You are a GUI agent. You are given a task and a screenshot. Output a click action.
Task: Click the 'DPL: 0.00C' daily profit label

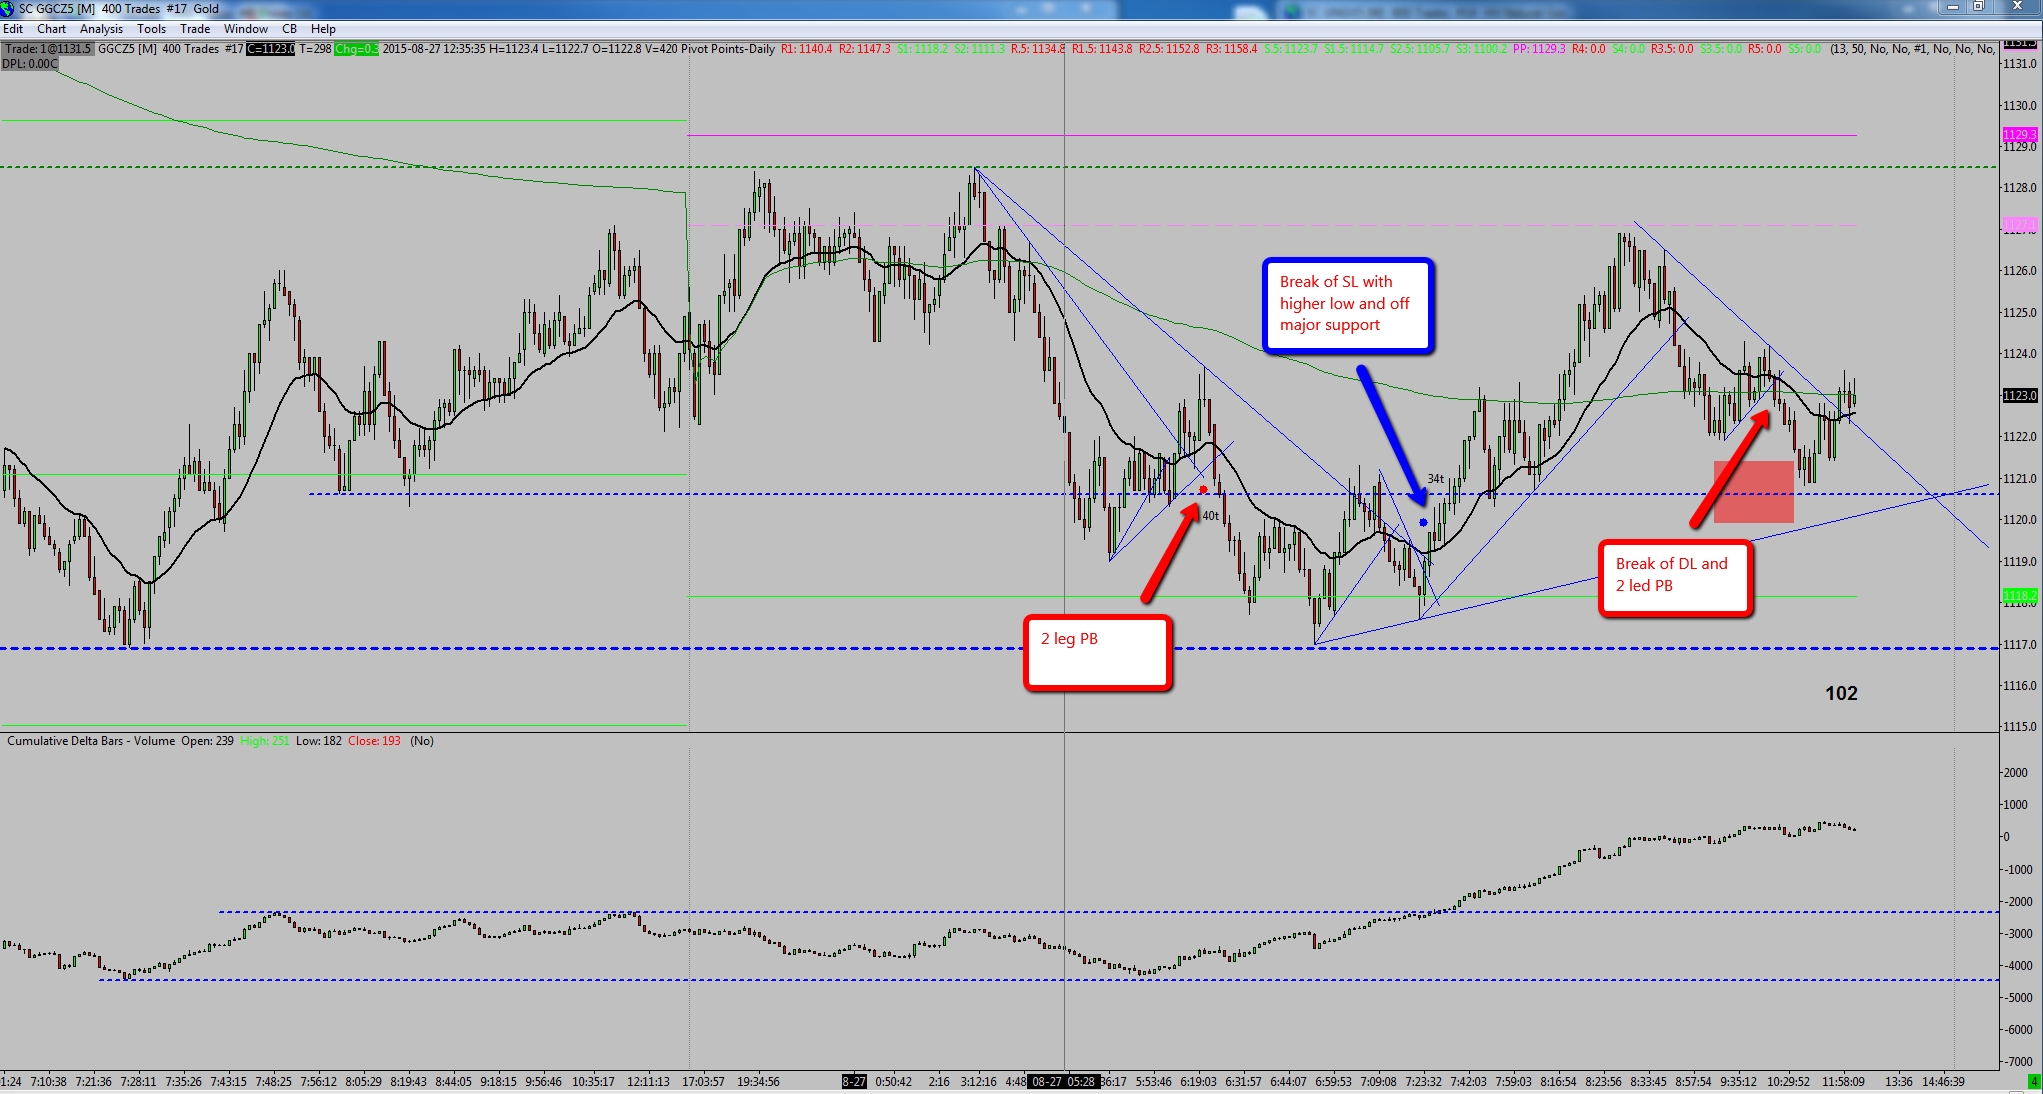30,64
